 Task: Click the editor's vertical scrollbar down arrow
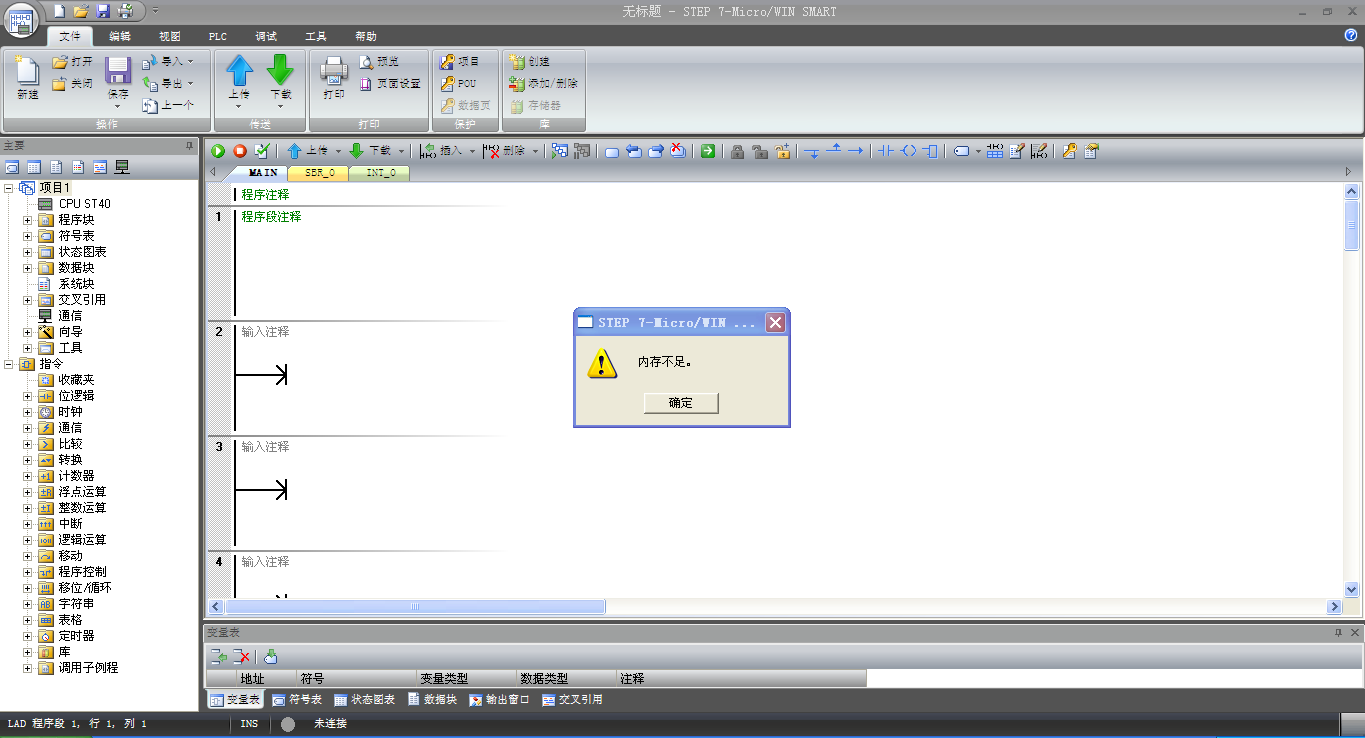(1352, 590)
